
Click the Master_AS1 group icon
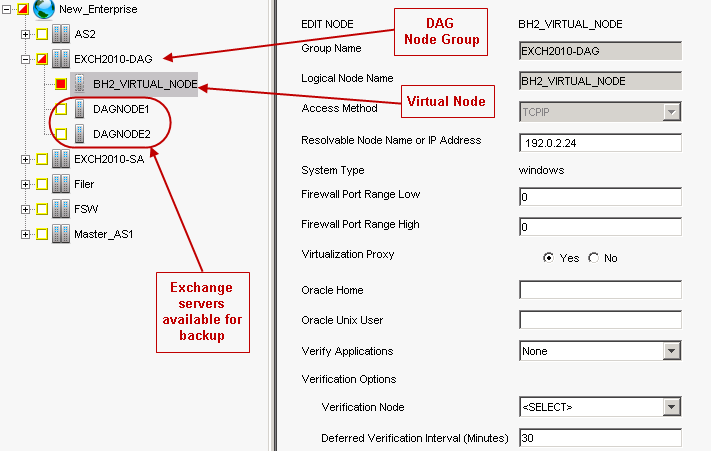(61, 234)
